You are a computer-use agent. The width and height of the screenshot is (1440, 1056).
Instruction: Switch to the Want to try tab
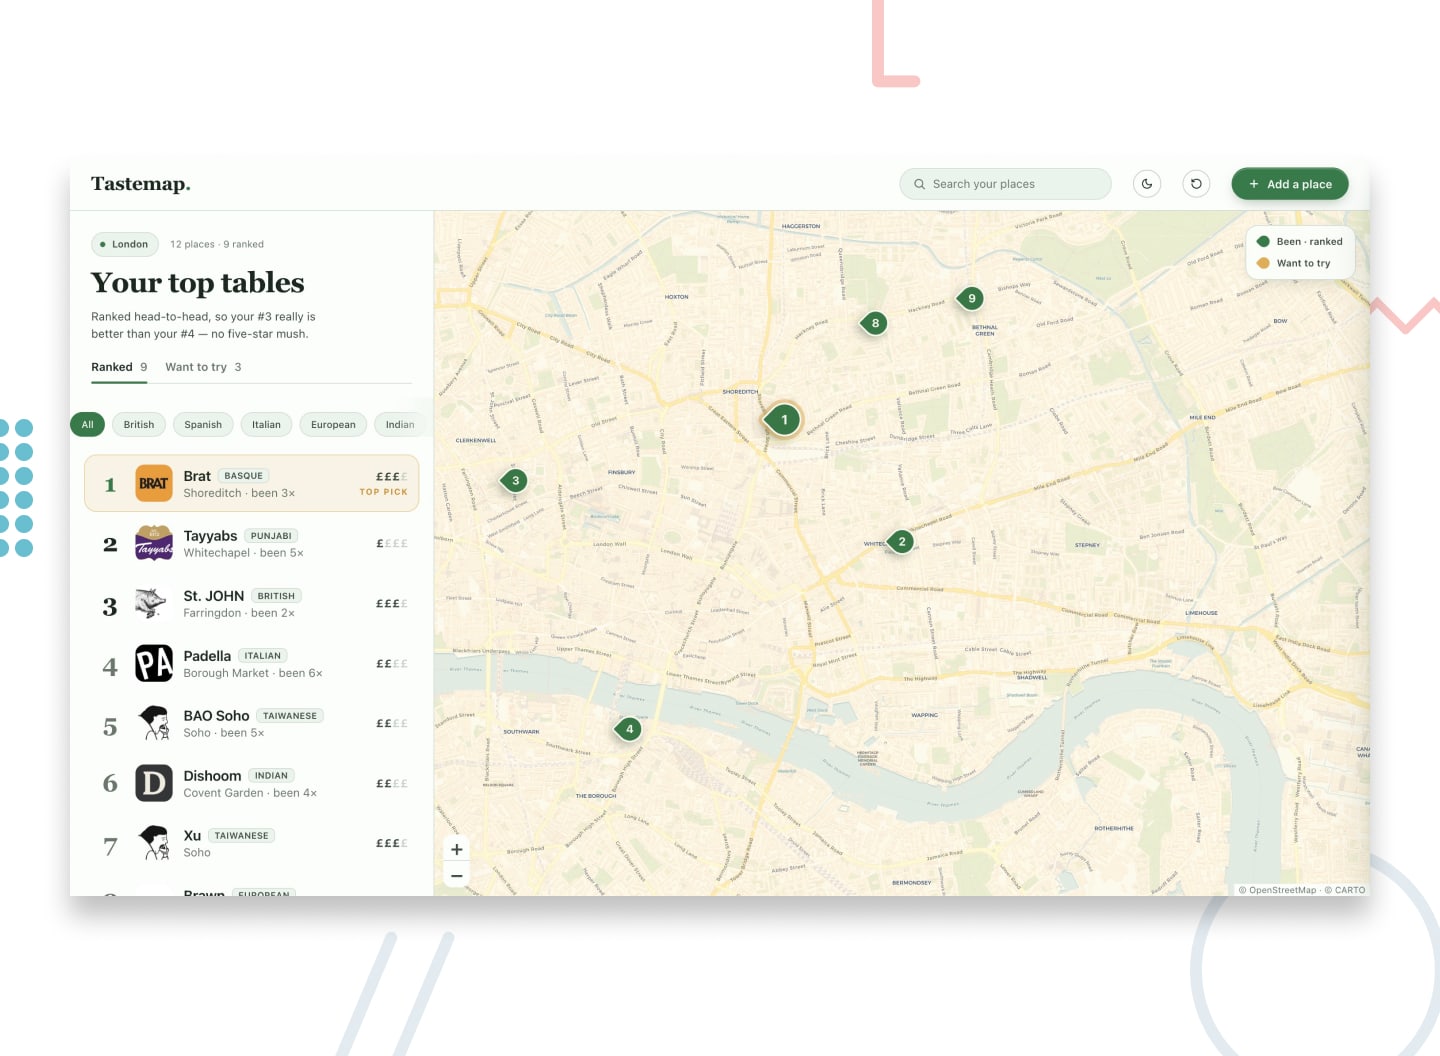click(x=203, y=367)
